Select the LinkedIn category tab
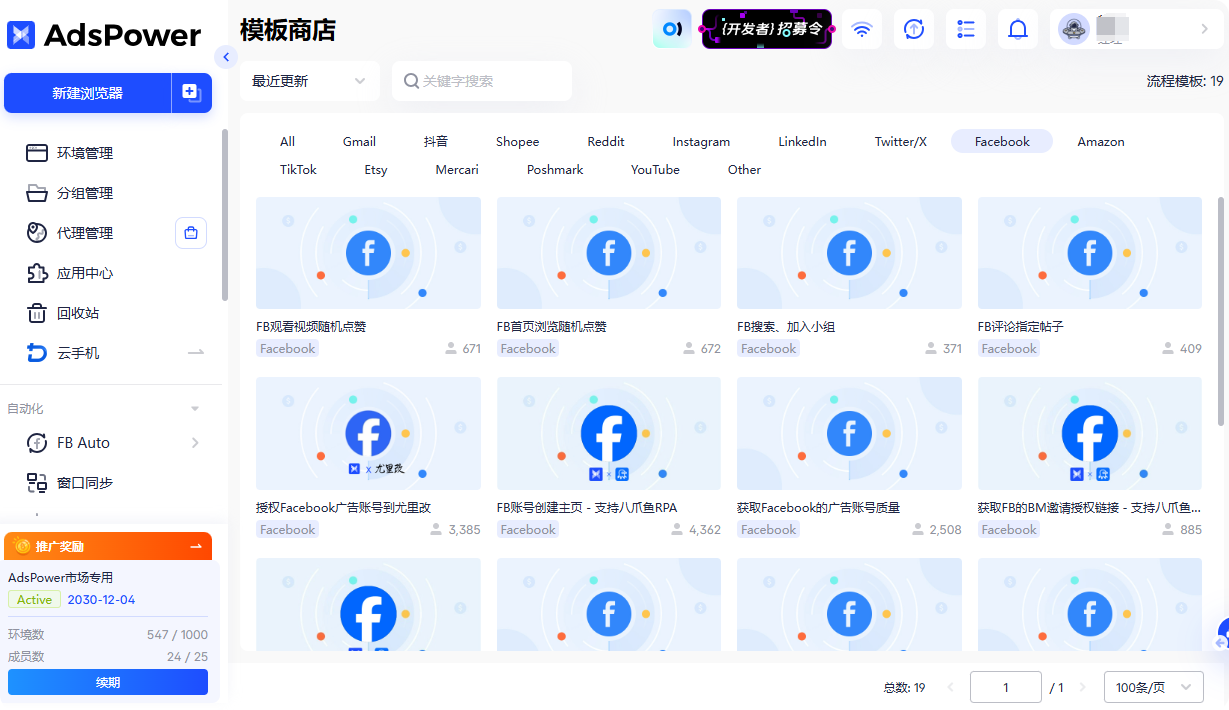 802,141
